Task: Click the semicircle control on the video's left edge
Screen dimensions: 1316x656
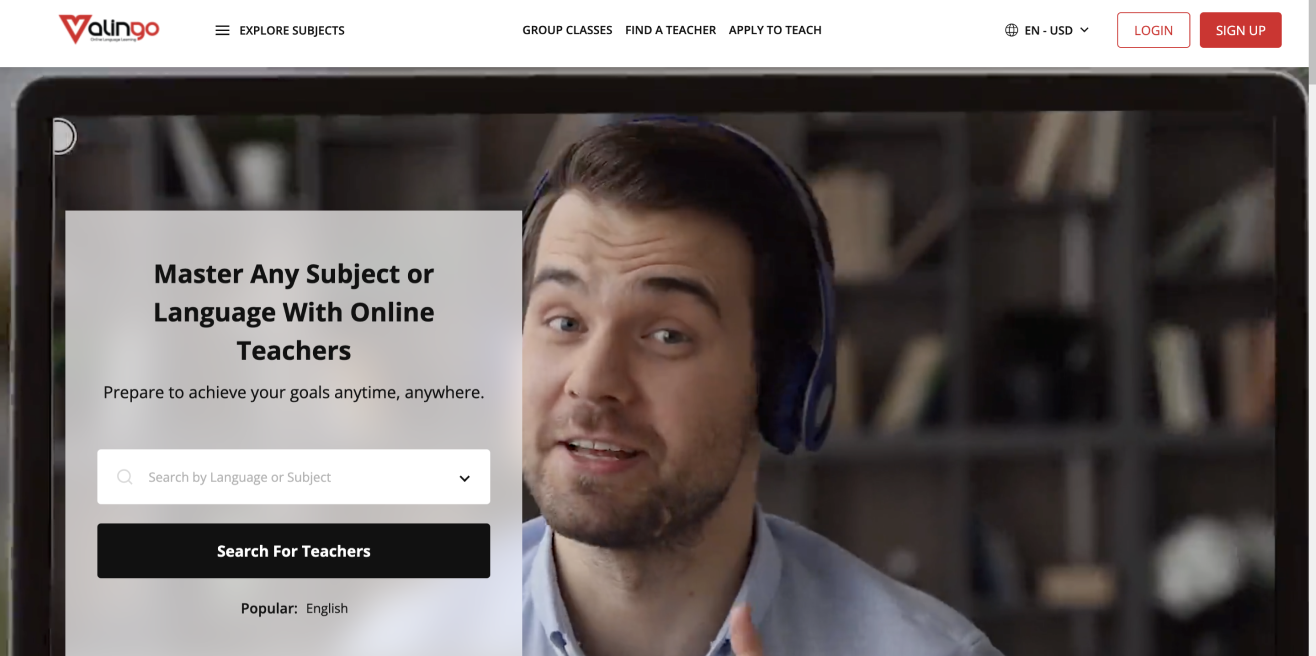Action: point(62,136)
